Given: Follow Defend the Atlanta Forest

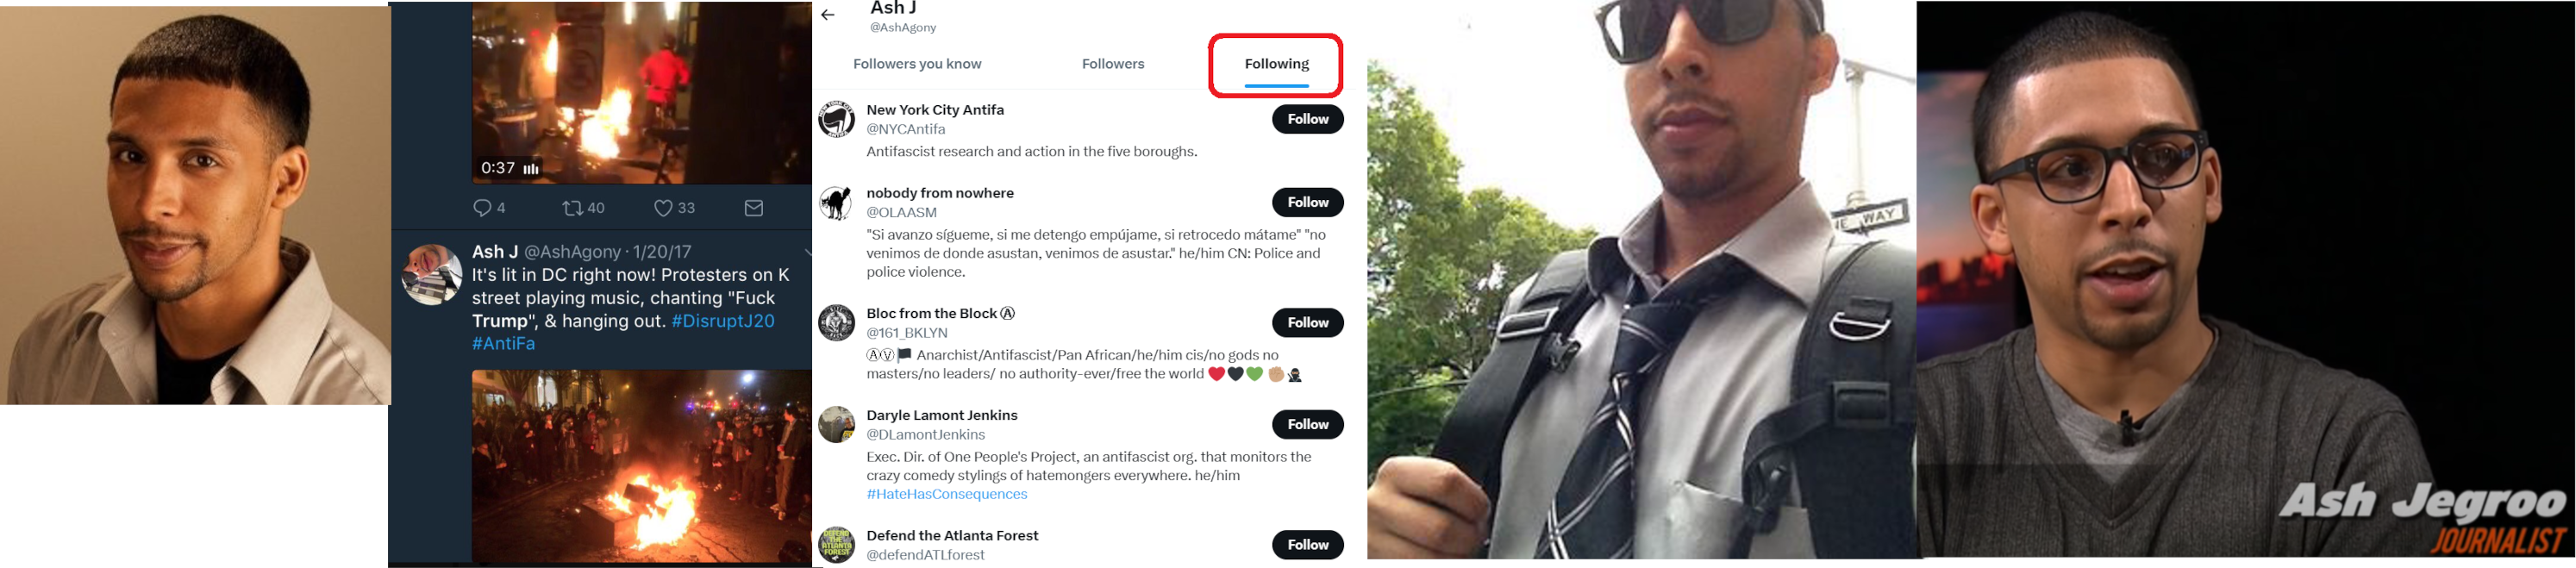Looking at the screenshot, I should tap(1307, 545).
